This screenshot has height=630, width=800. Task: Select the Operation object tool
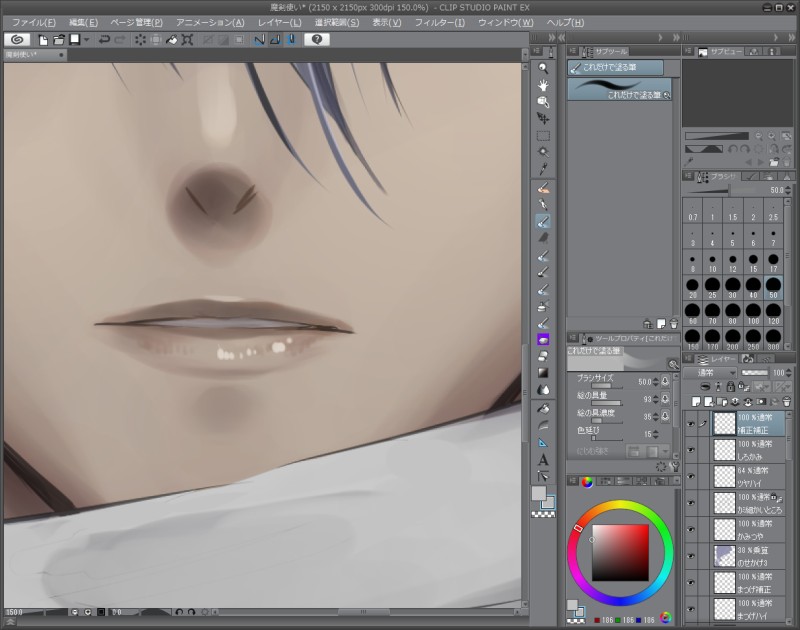coord(543,102)
